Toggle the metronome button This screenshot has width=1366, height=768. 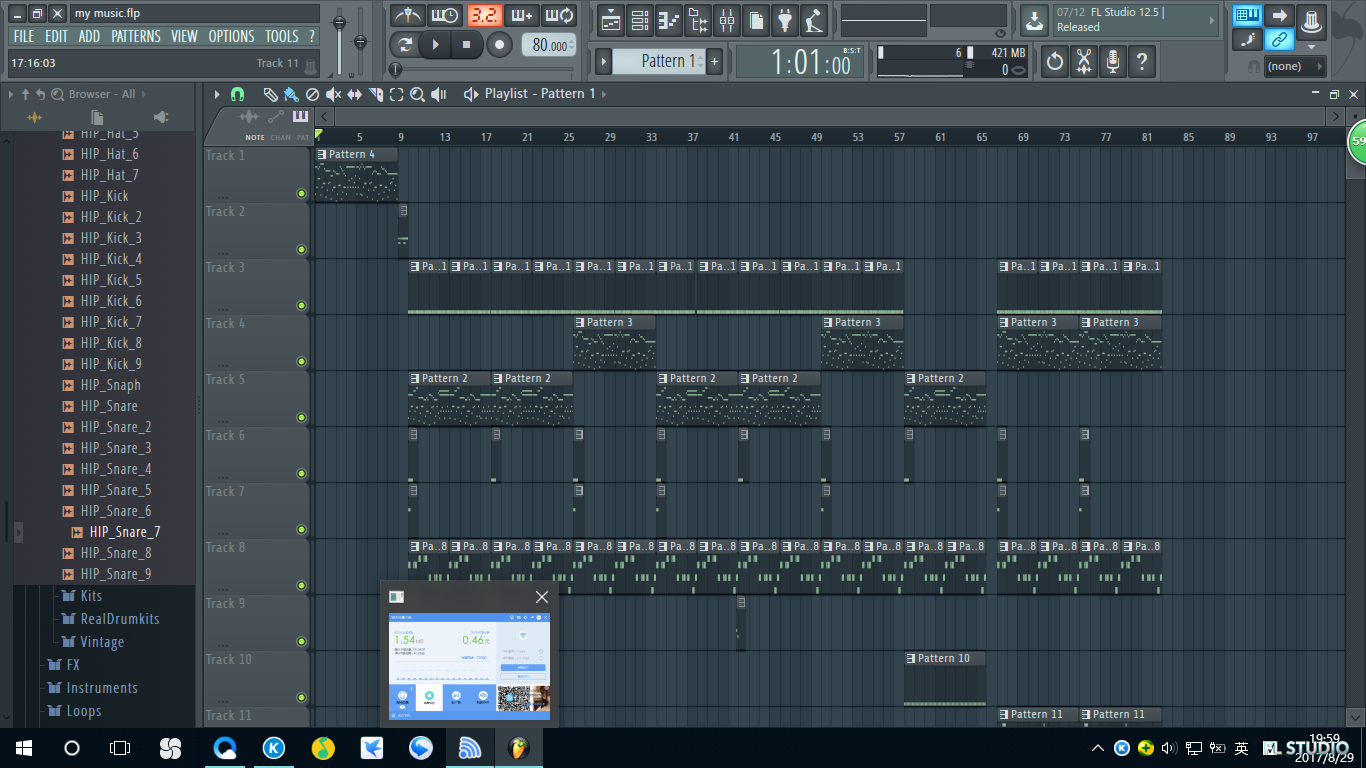pyautogui.click(x=407, y=15)
